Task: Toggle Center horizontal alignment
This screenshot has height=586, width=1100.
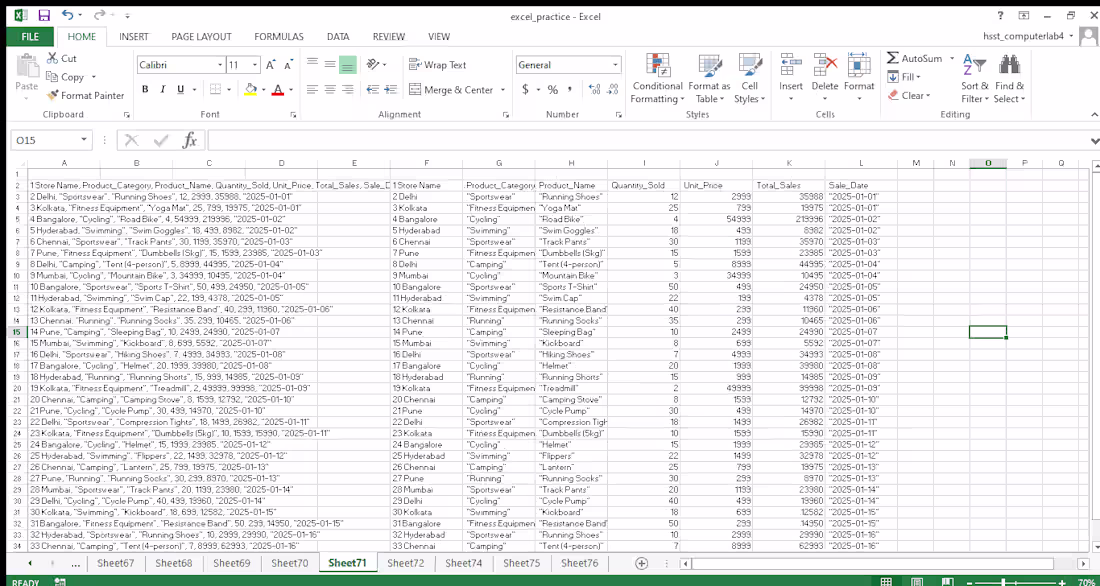Action: tap(330, 89)
